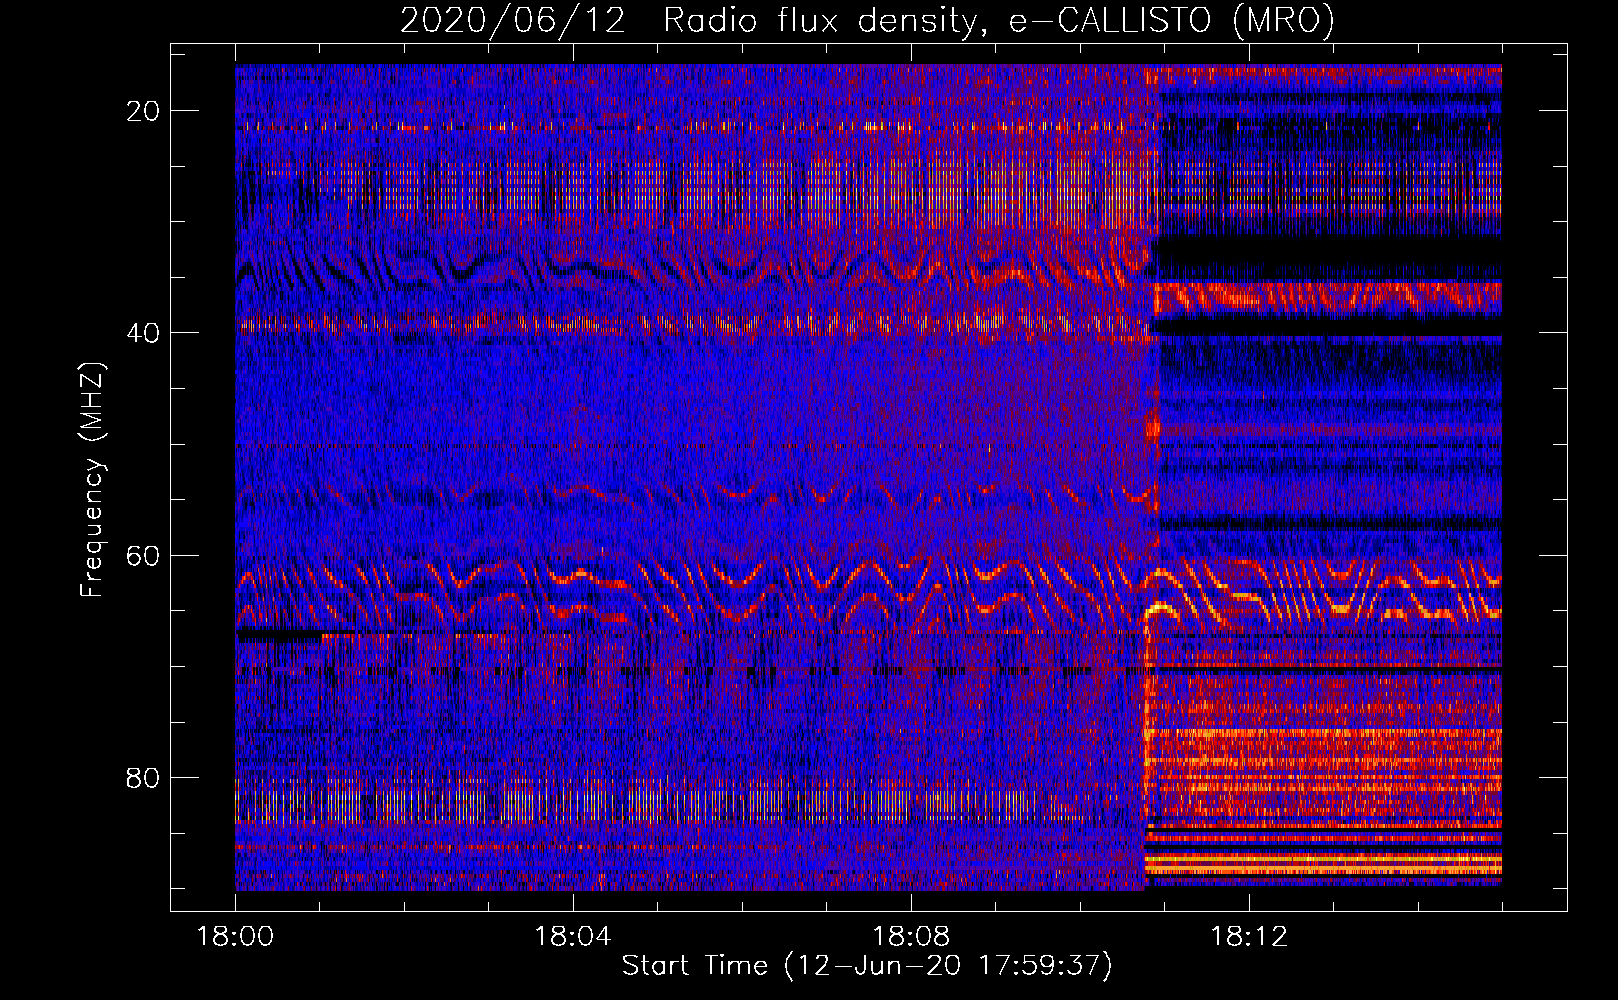This screenshot has width=1618, height=1000.
Task: Click the 18:08 time tick label
Action: tap(911, 937)
